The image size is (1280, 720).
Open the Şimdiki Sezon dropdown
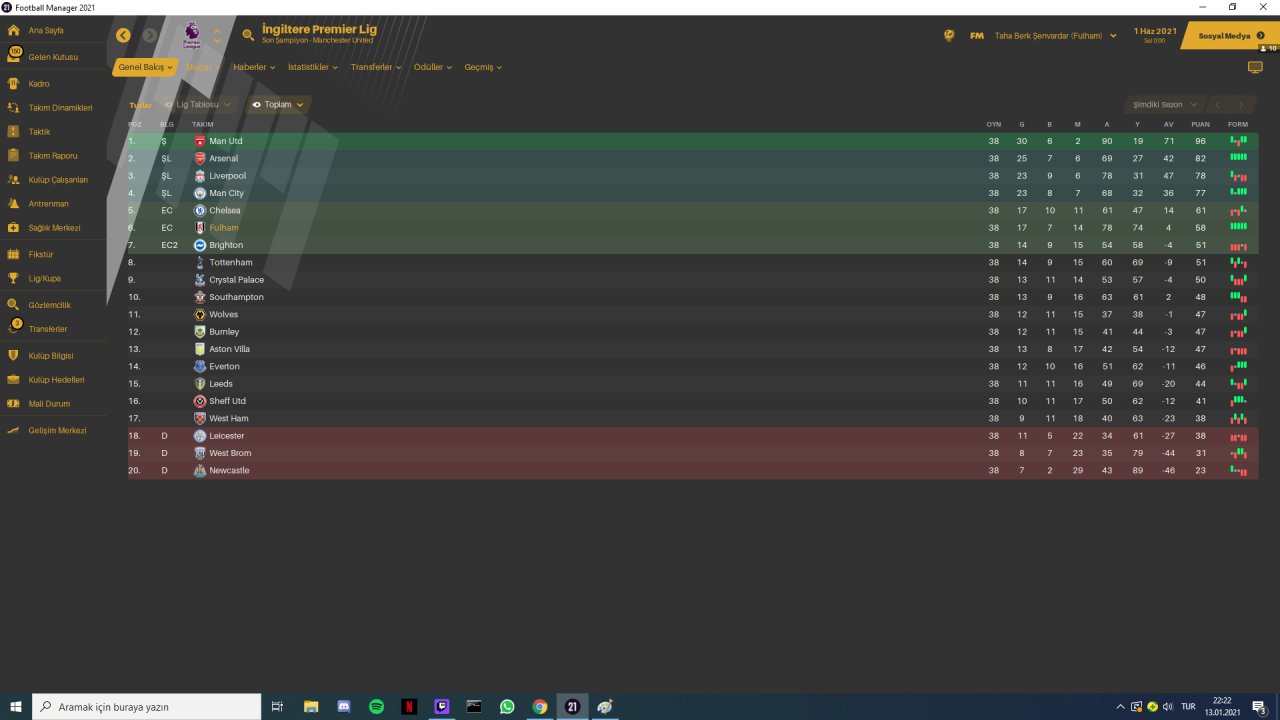pos(1163,104)
